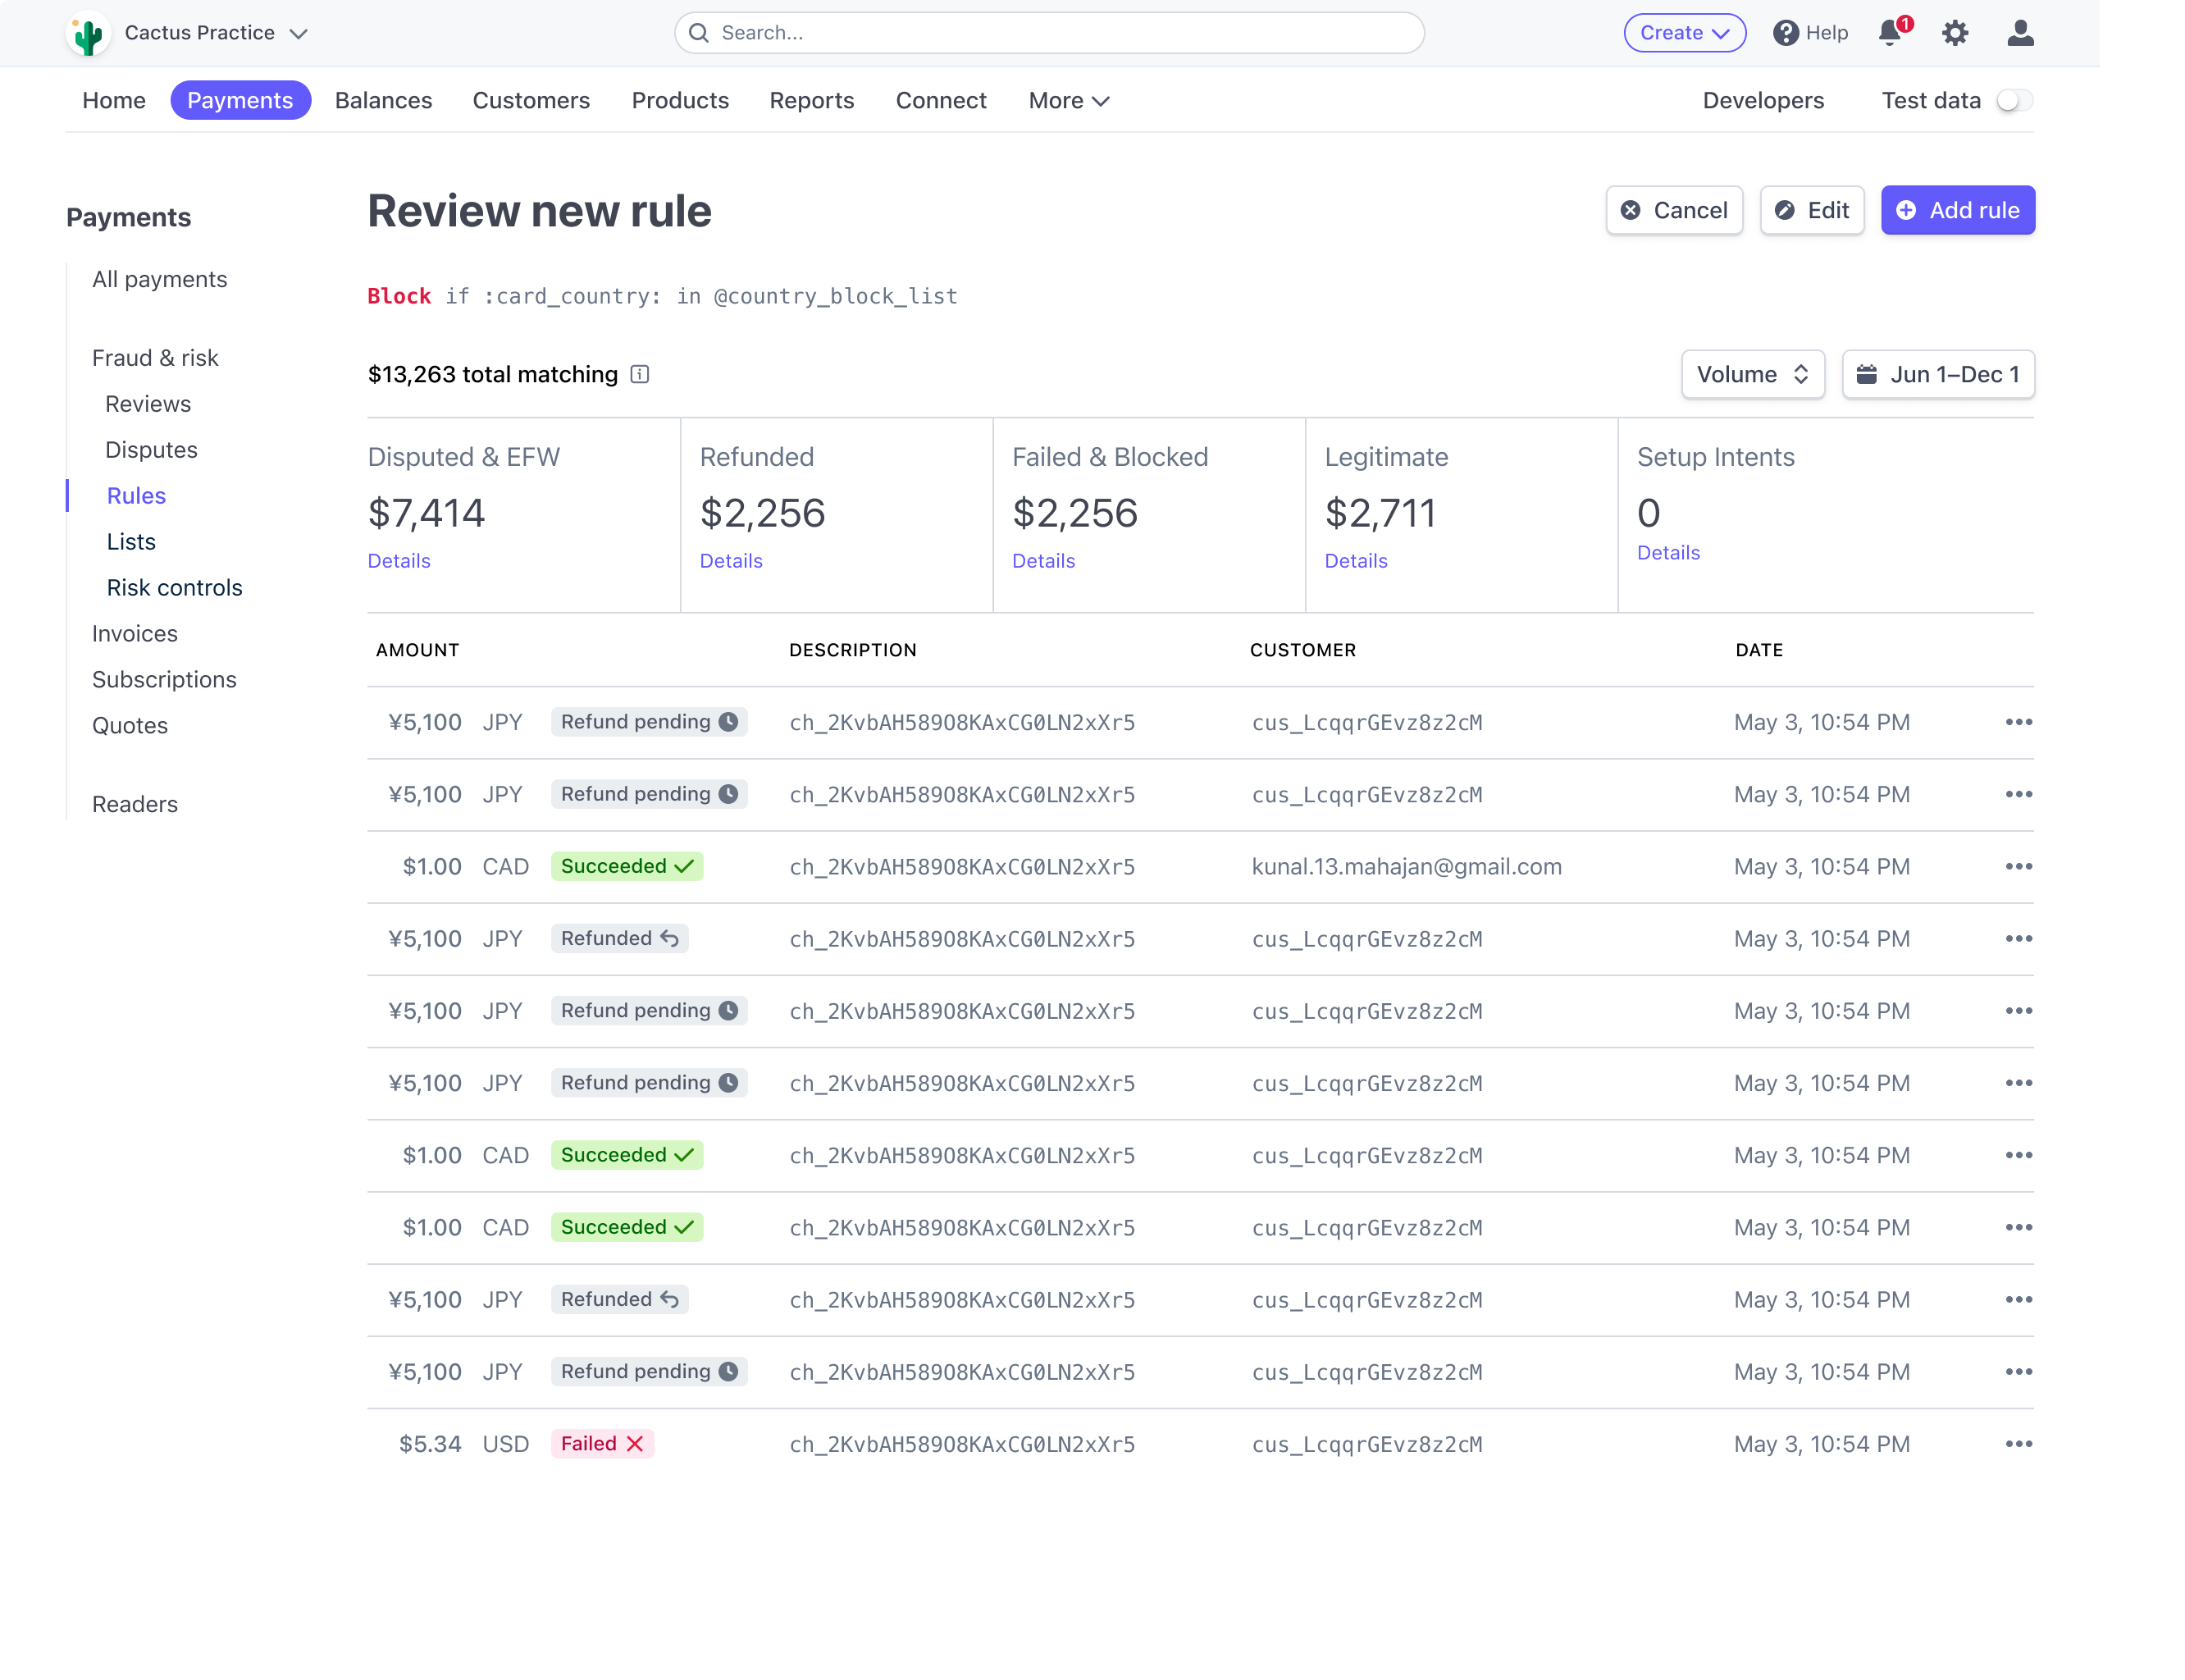
Task: Open options menu for Failed USD payment
Action: point(2018,1444)
